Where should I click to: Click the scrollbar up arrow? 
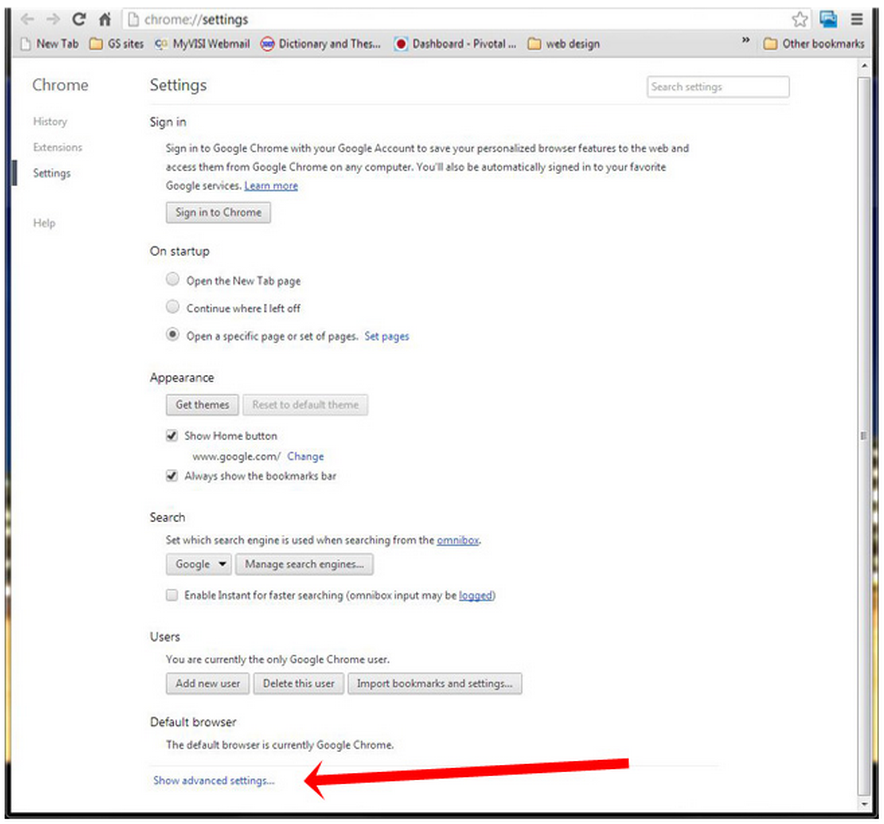[x=864, y=66]
